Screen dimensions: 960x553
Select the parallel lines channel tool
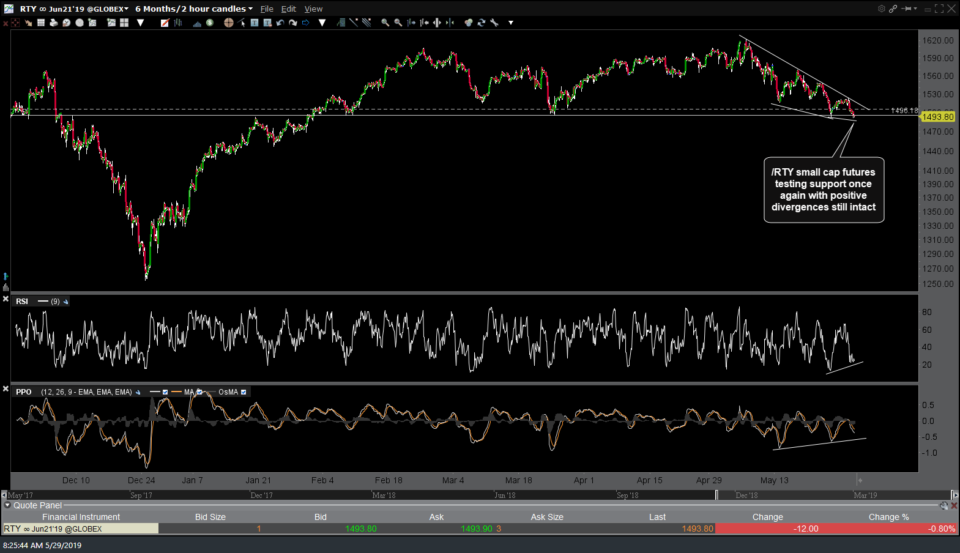(366, 23)
